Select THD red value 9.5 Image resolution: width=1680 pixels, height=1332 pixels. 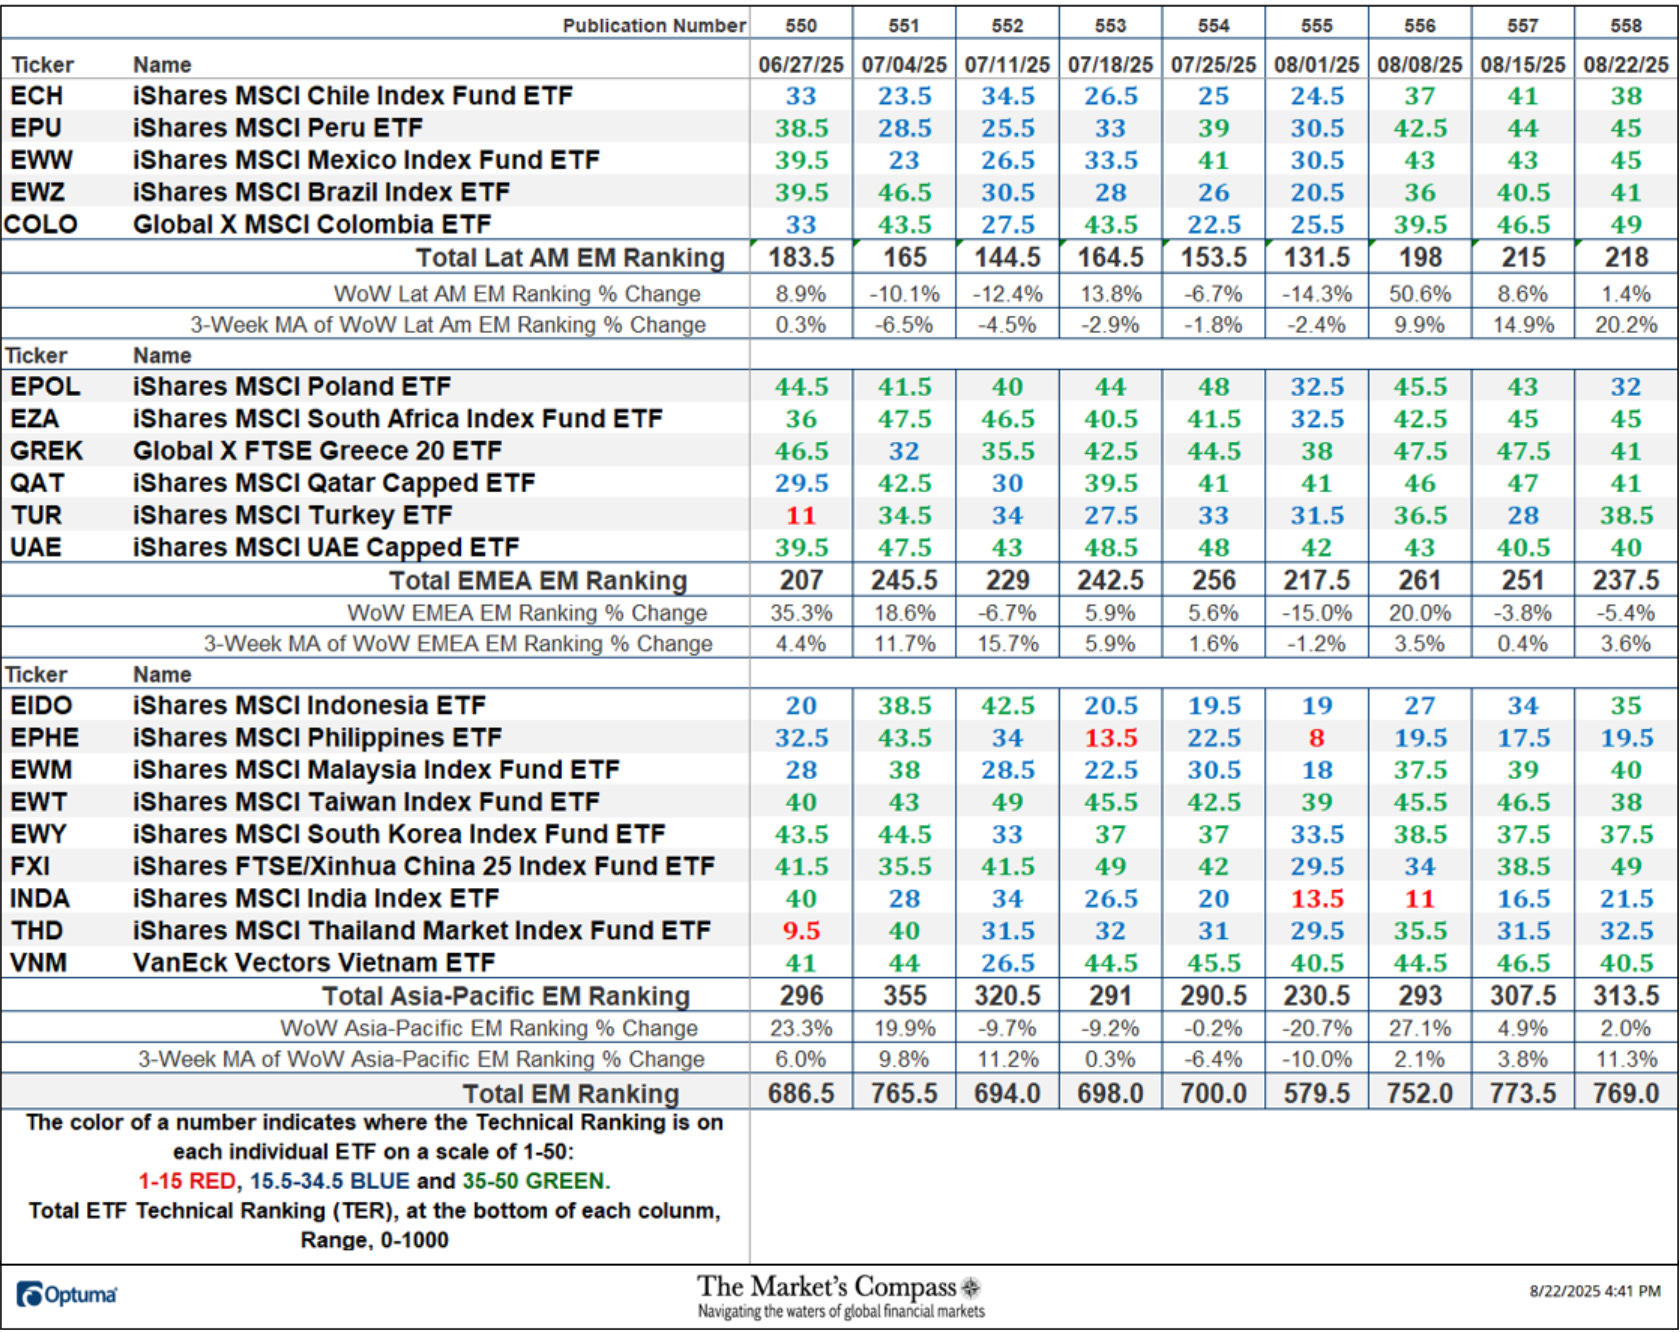801,931
